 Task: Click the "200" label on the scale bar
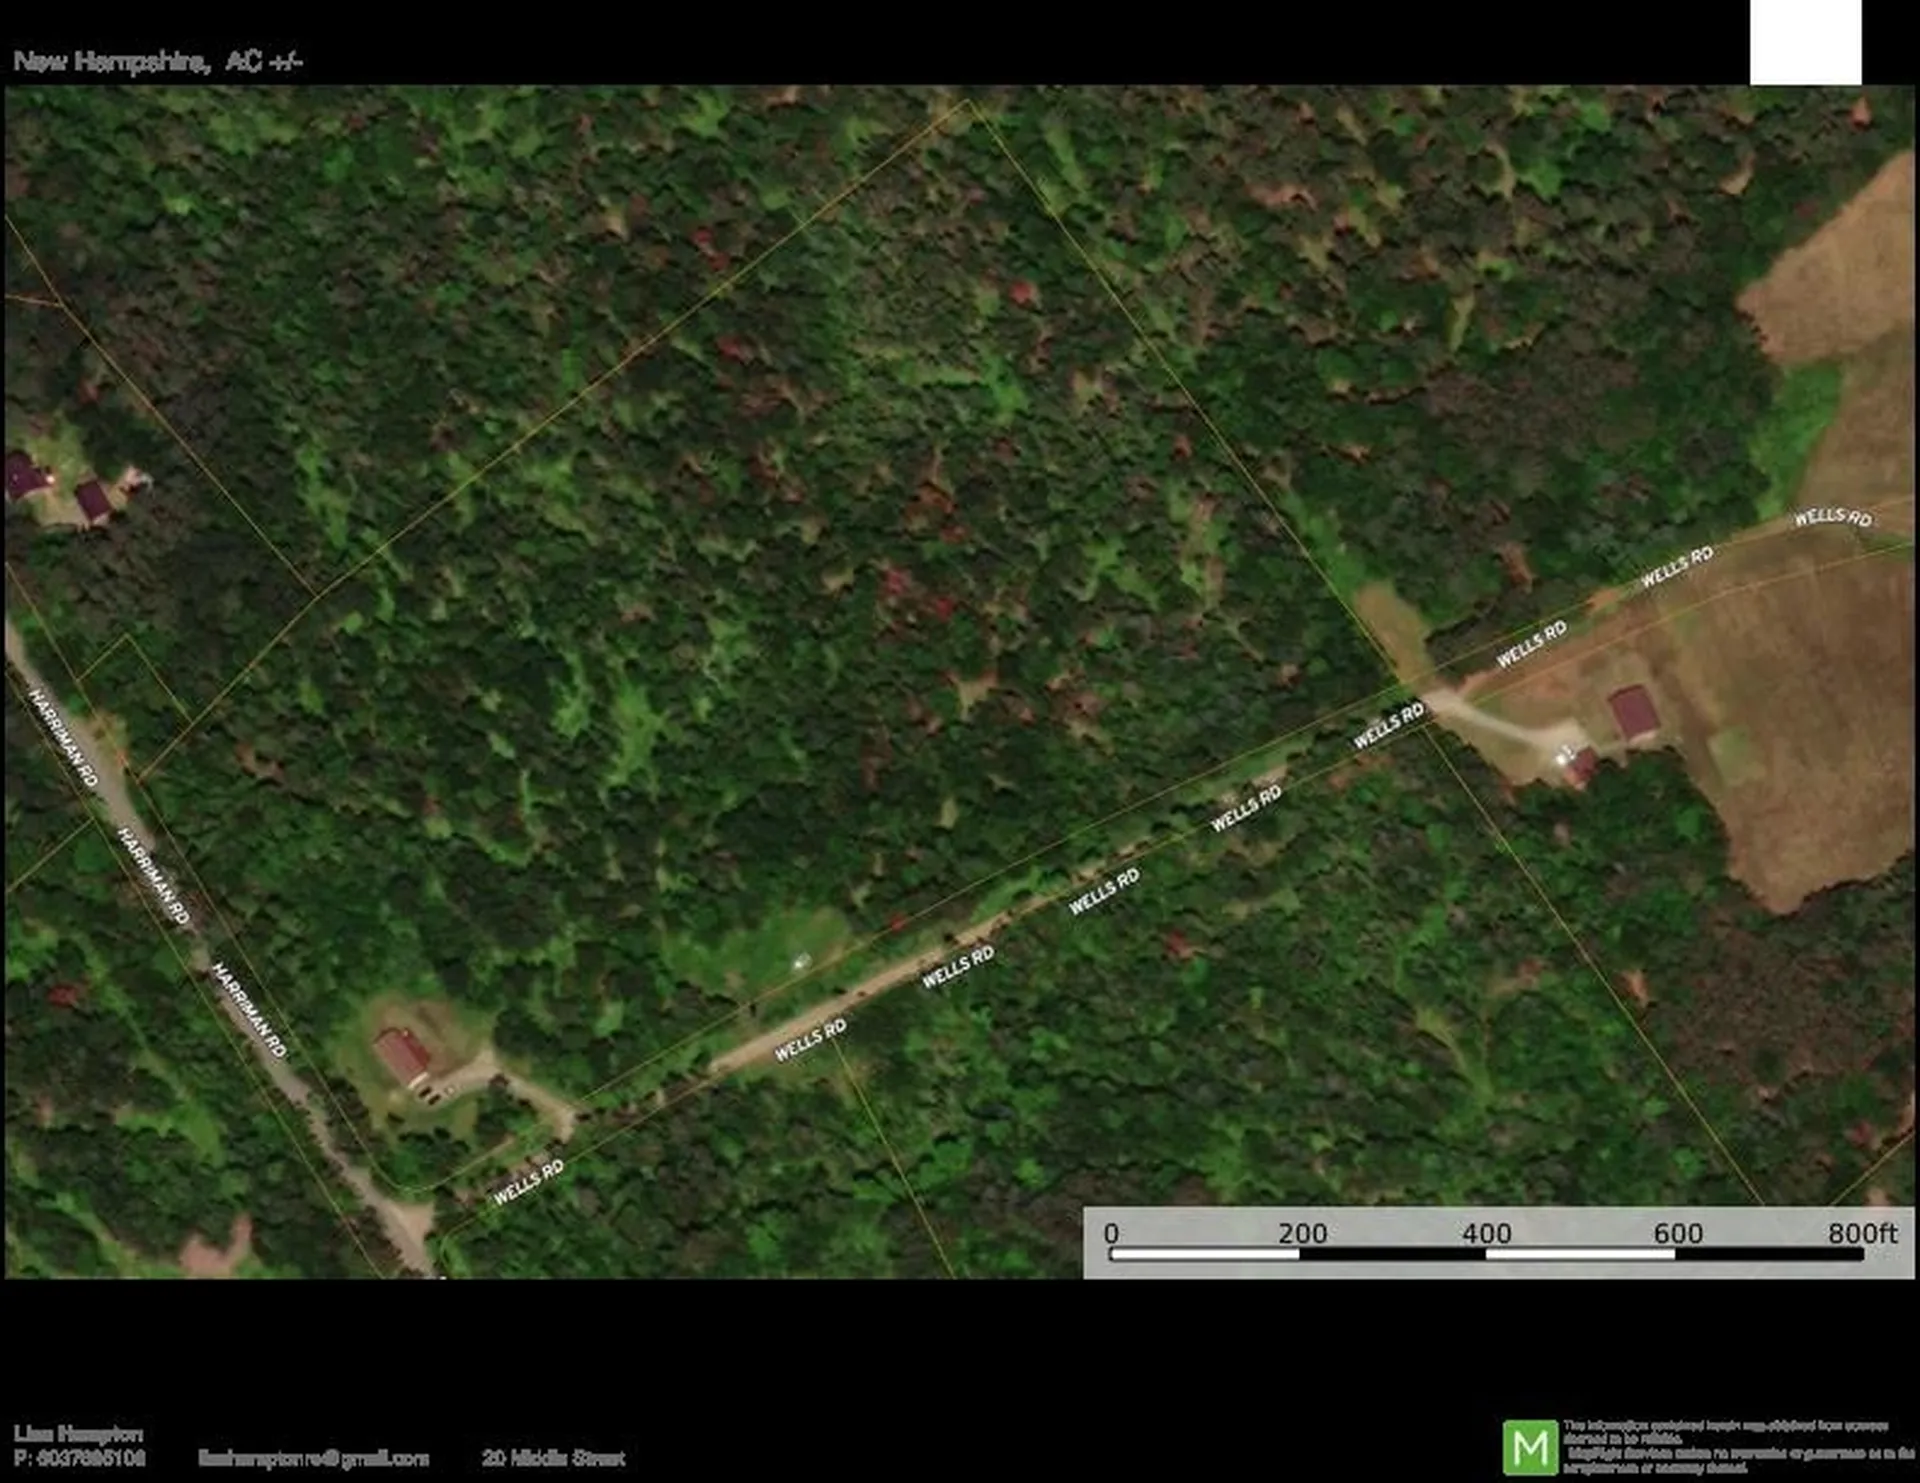pos(1302,1233)
